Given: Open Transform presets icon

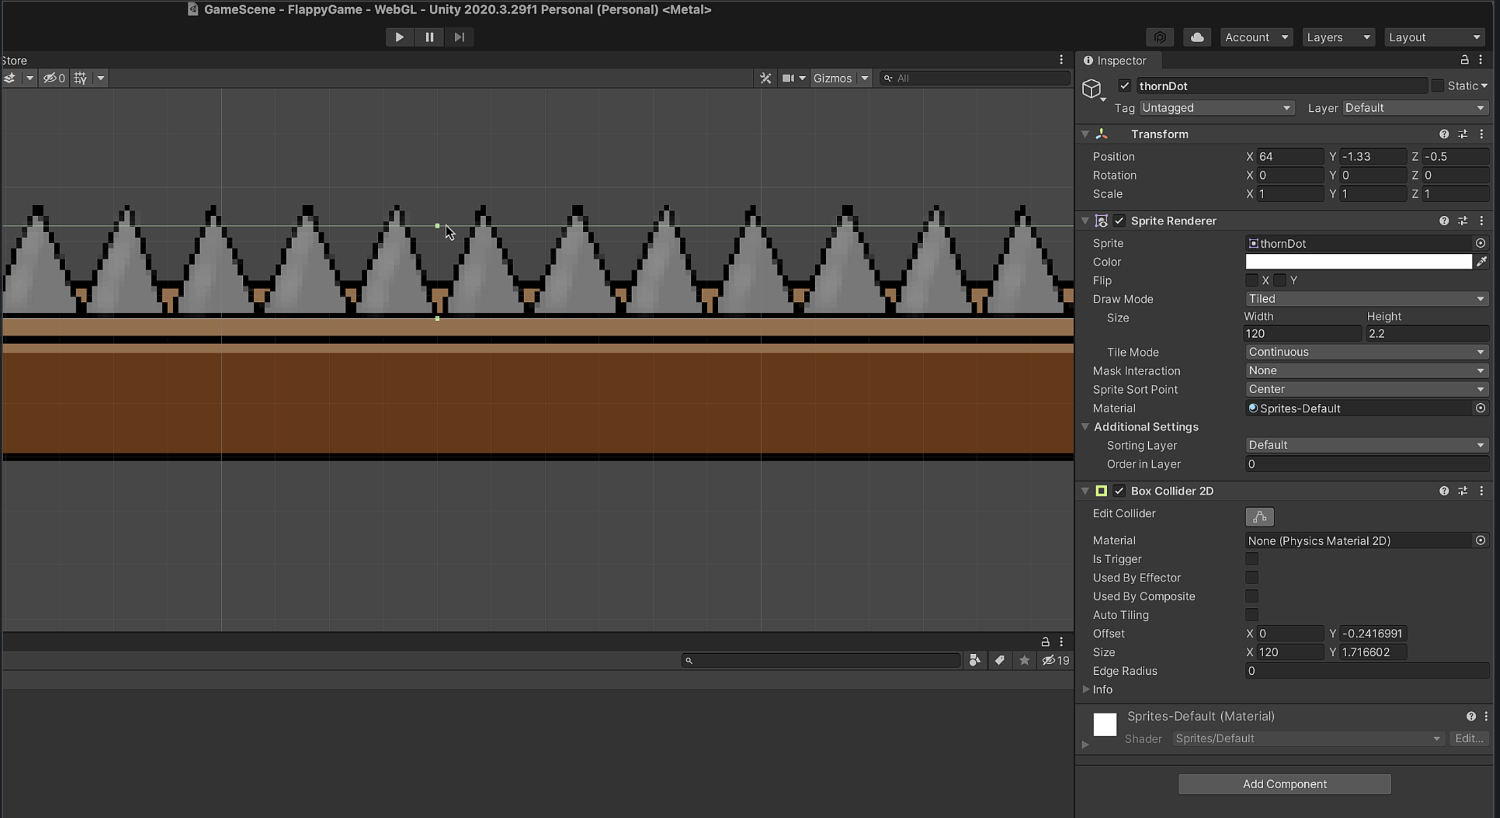Looking at the screenshot, I should coord(1463,134).
